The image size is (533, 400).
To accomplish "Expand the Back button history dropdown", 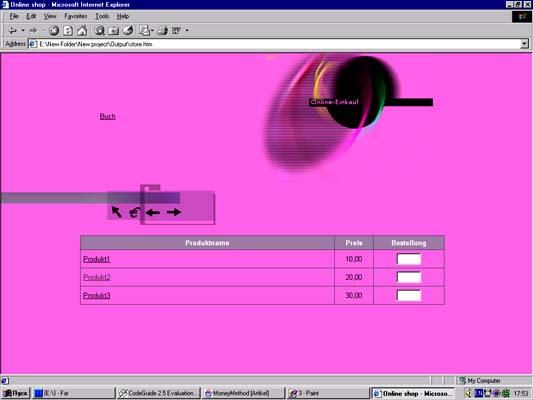I will [x=23, y=31].
